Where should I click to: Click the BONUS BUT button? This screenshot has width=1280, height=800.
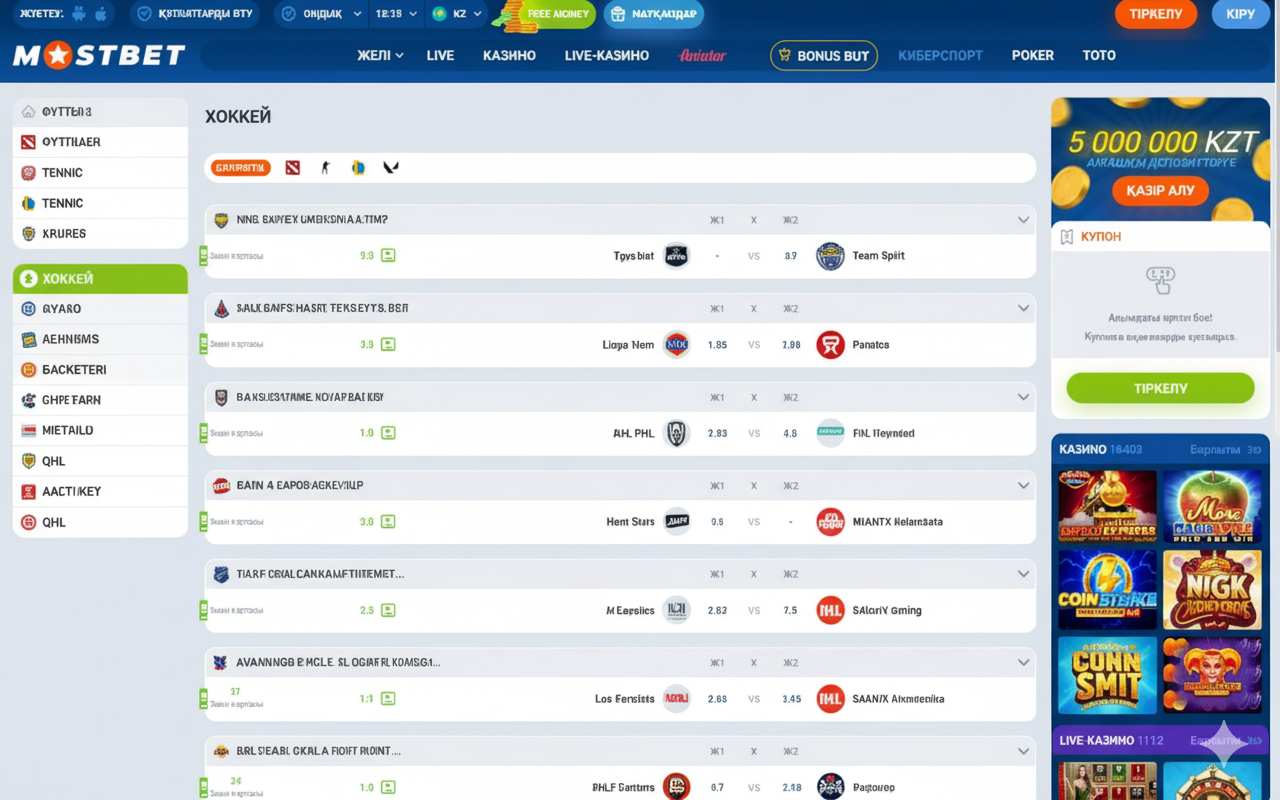pyautogui.click(x=824, y=56)
